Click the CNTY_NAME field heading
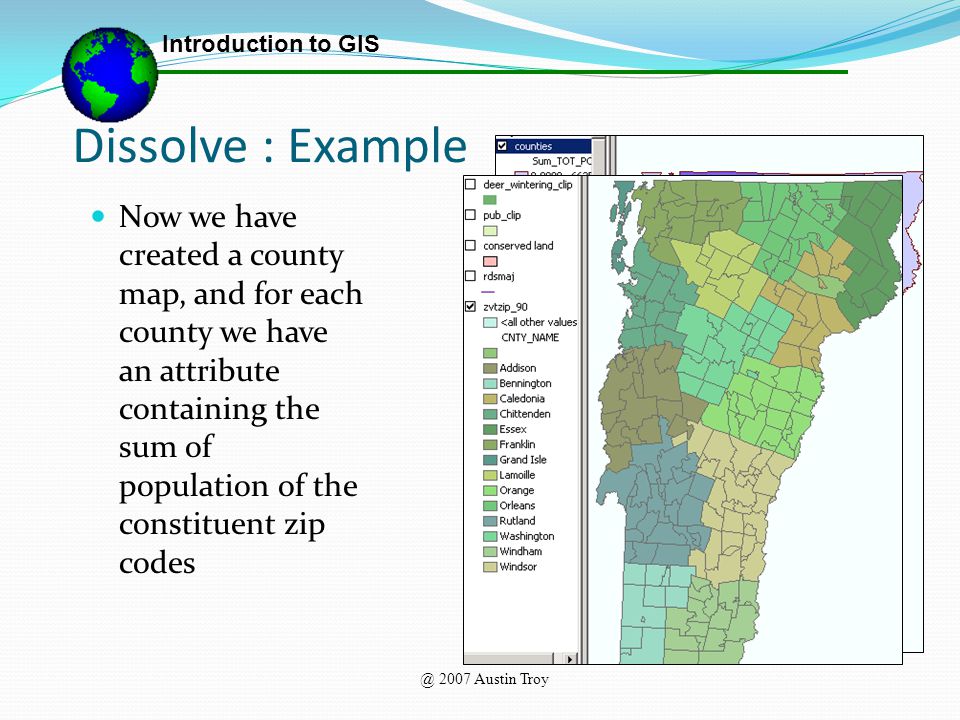This screenshot has width=960, height=720. pyautogui.click(x=530, y=337)
